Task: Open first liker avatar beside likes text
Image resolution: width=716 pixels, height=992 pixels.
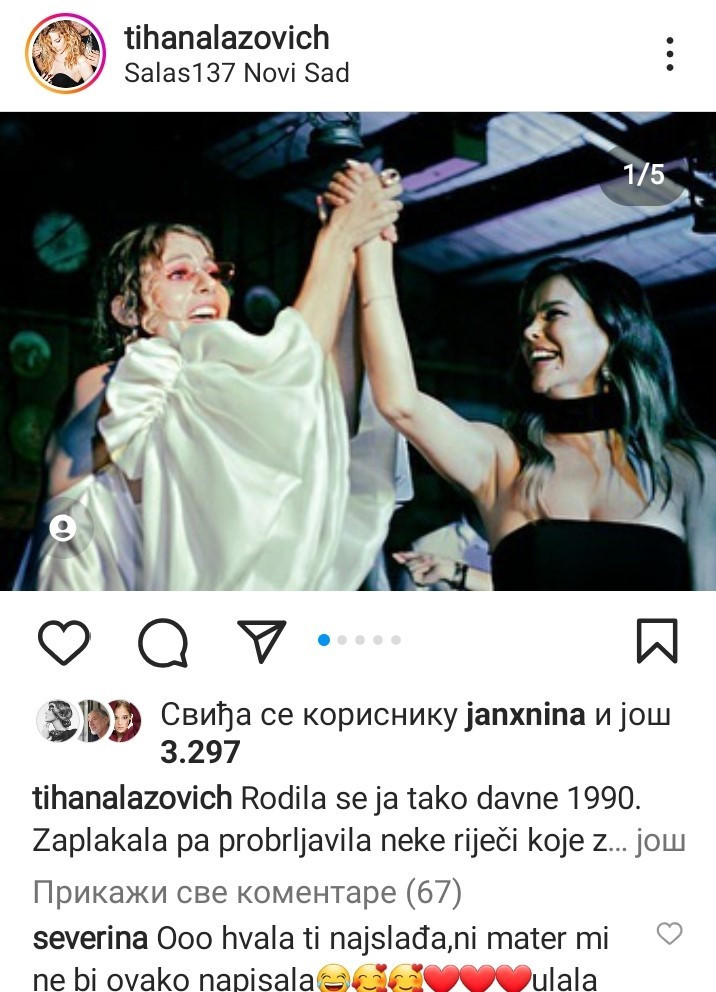Action: point(57,721)
